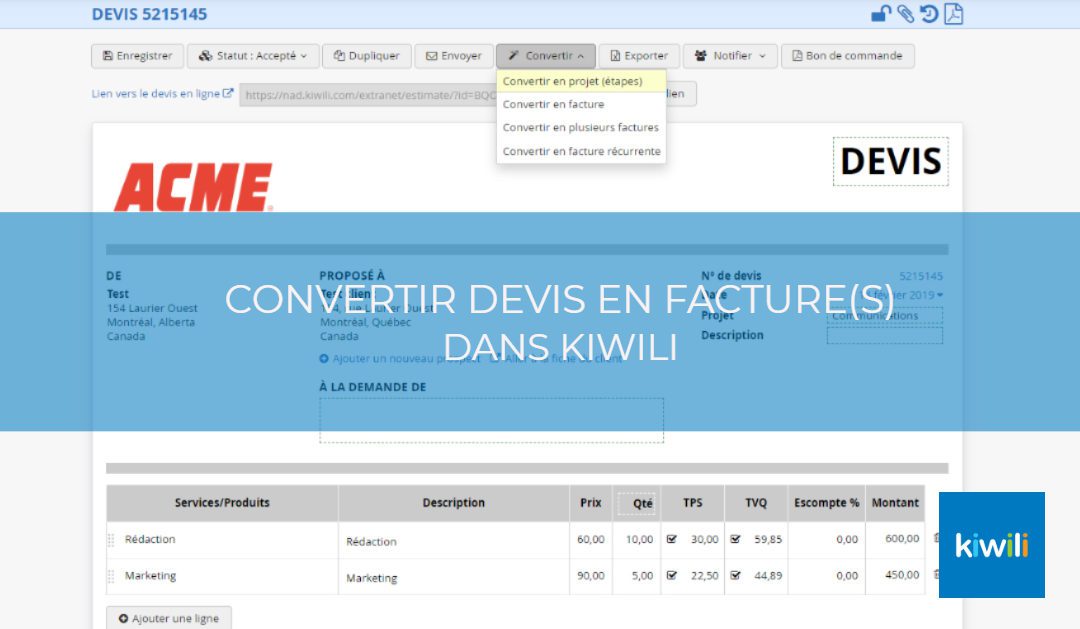Open Lien vers le devis en ligne

162,94
